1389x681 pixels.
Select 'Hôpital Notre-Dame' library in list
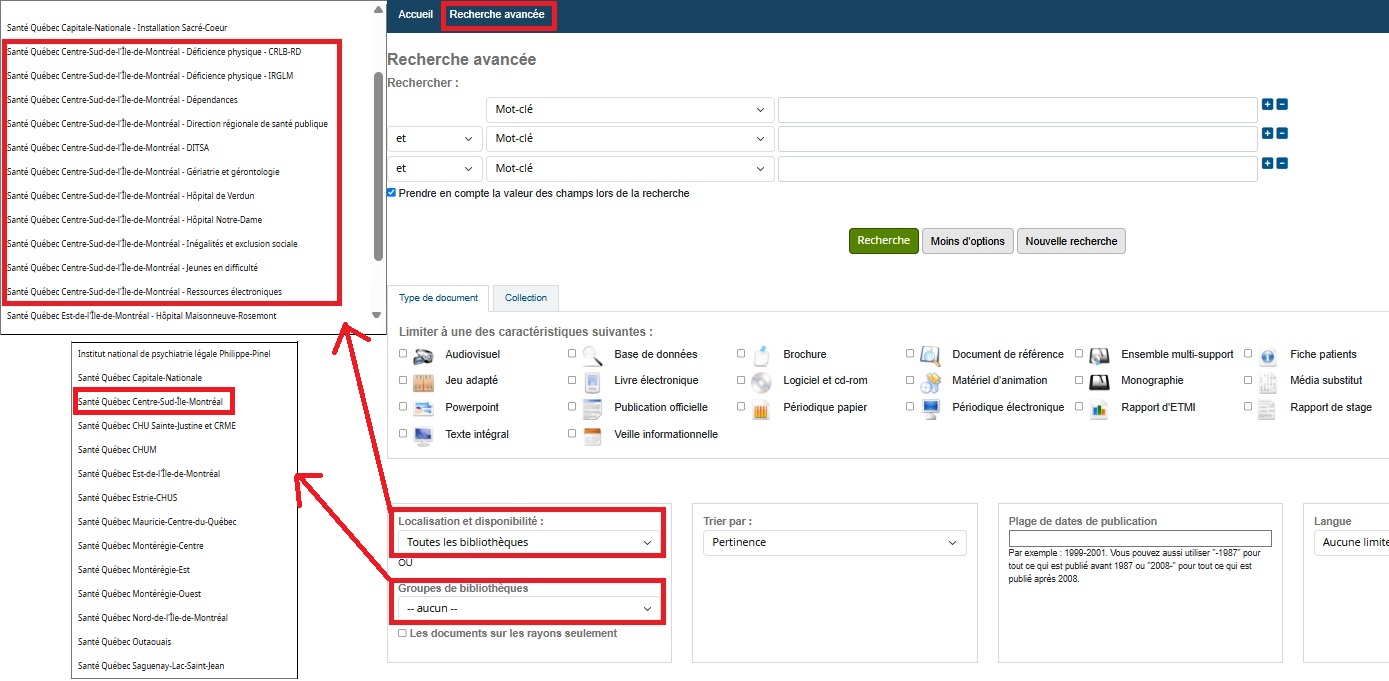[x=135, y=220]
